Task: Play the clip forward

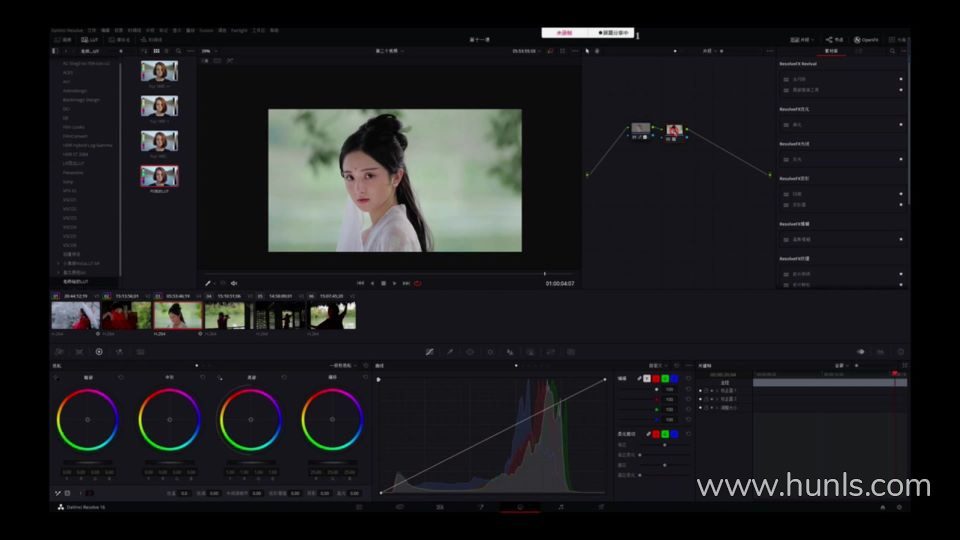Action: point(394,283)
